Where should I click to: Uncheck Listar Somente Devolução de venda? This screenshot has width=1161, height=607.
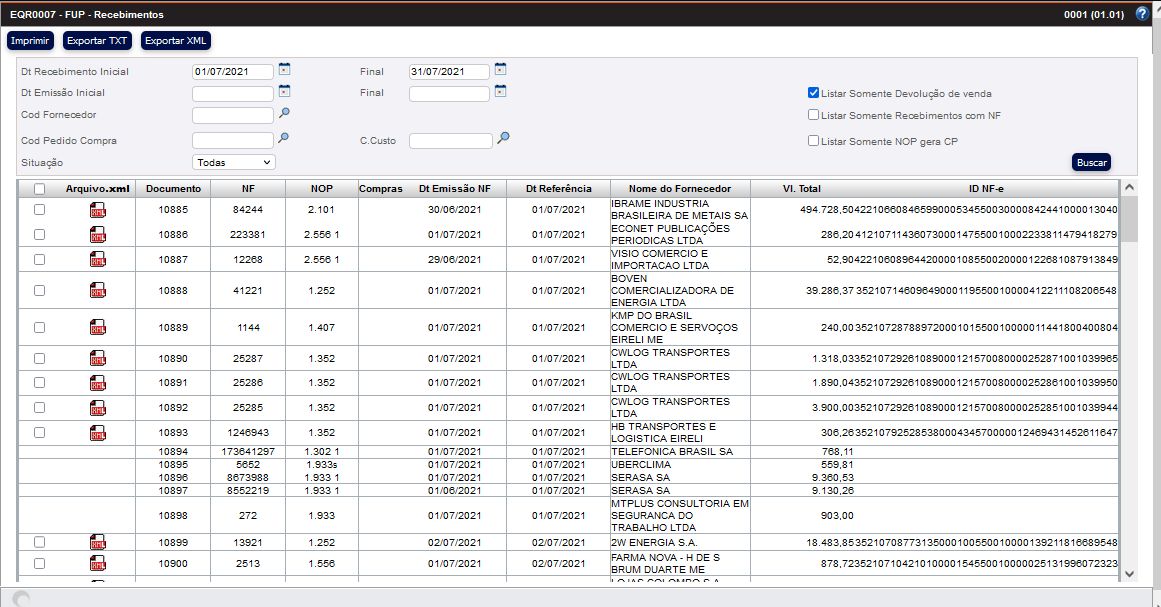814,93
